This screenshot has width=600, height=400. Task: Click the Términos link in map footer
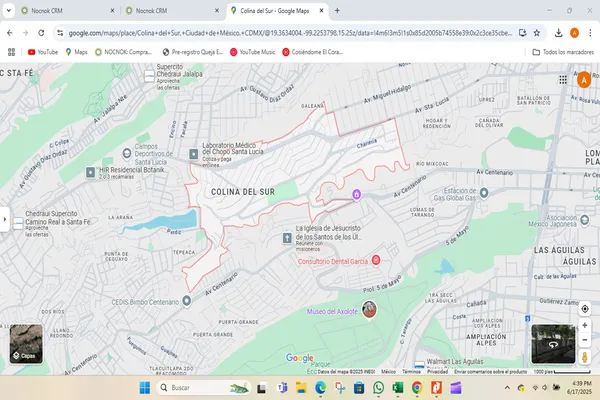click(411, 372)
